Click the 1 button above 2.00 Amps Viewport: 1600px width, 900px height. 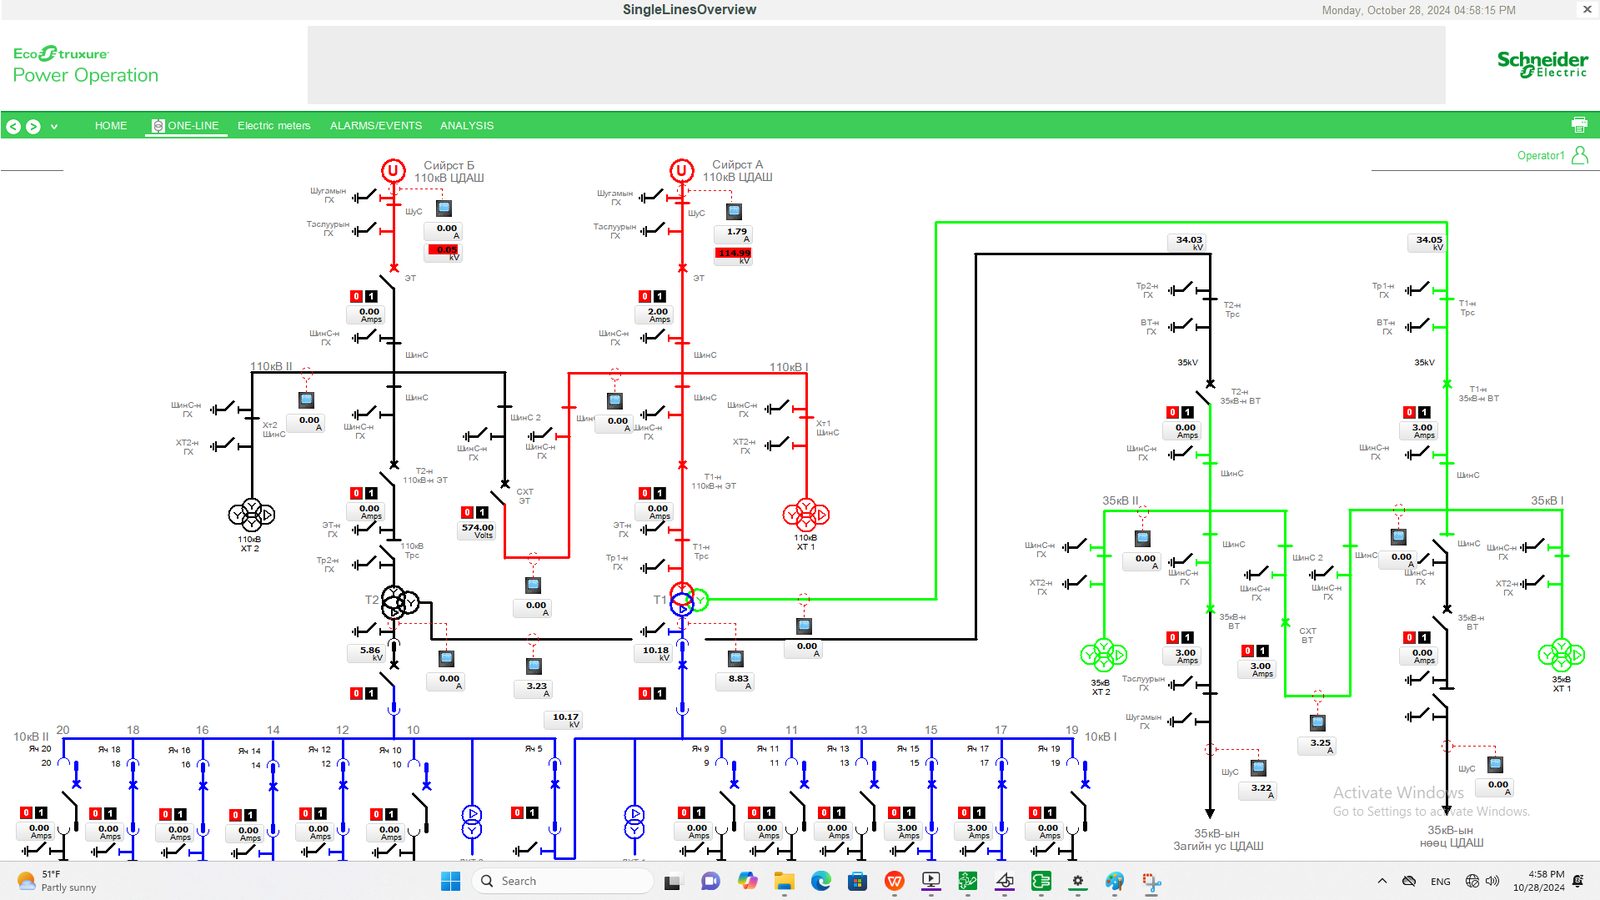click(x=660, y=296)
